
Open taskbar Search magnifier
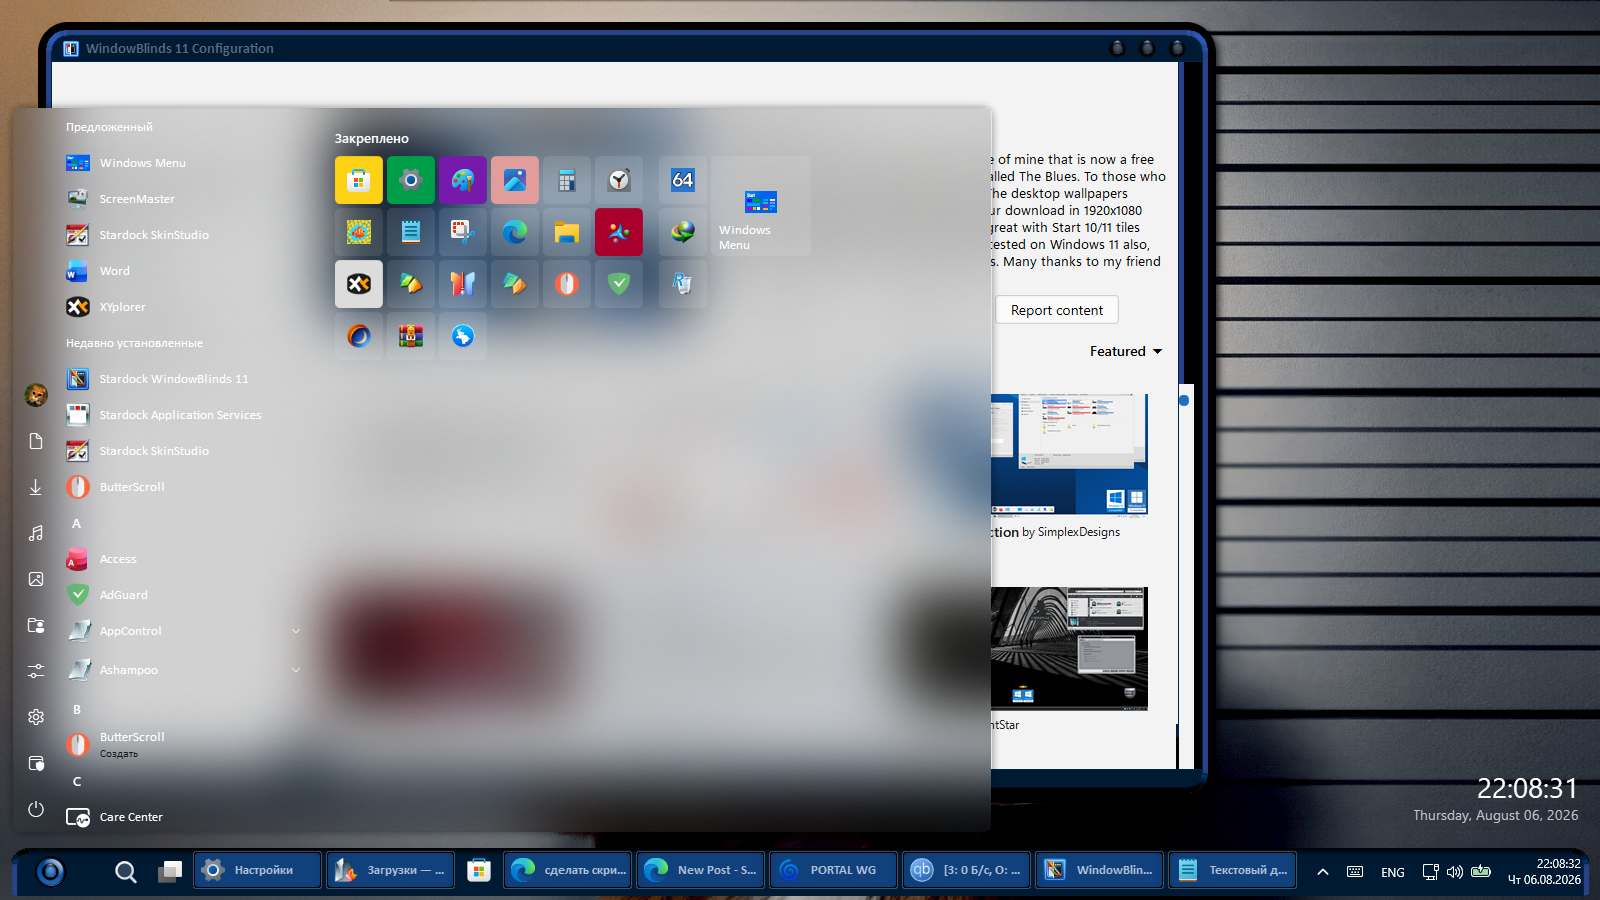pos(126,872)
